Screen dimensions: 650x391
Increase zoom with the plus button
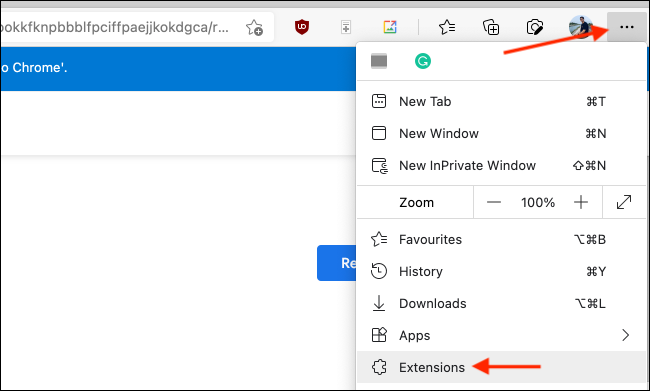tap(581, 202)
